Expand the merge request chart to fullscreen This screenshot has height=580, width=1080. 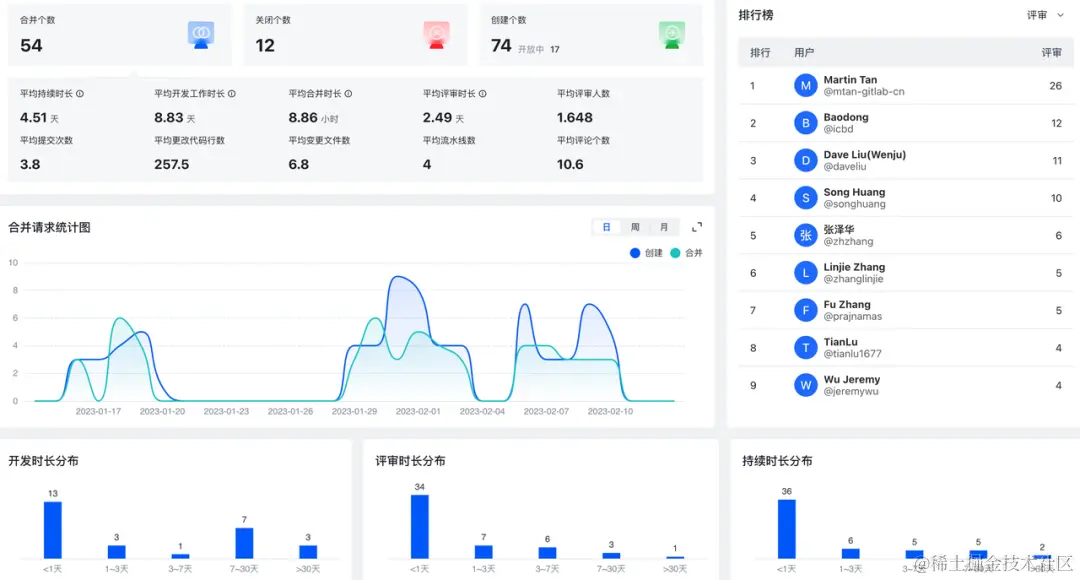tap(697, 227)
